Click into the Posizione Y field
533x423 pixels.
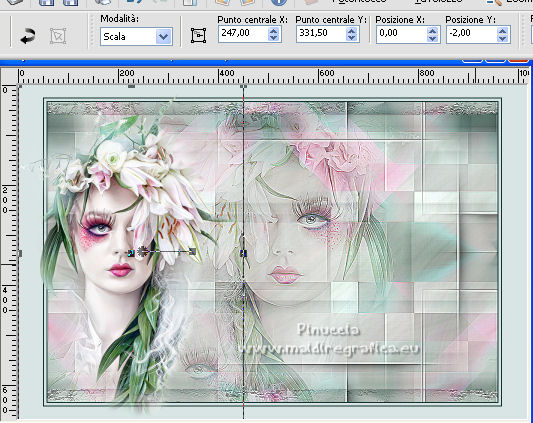point(471,33)
